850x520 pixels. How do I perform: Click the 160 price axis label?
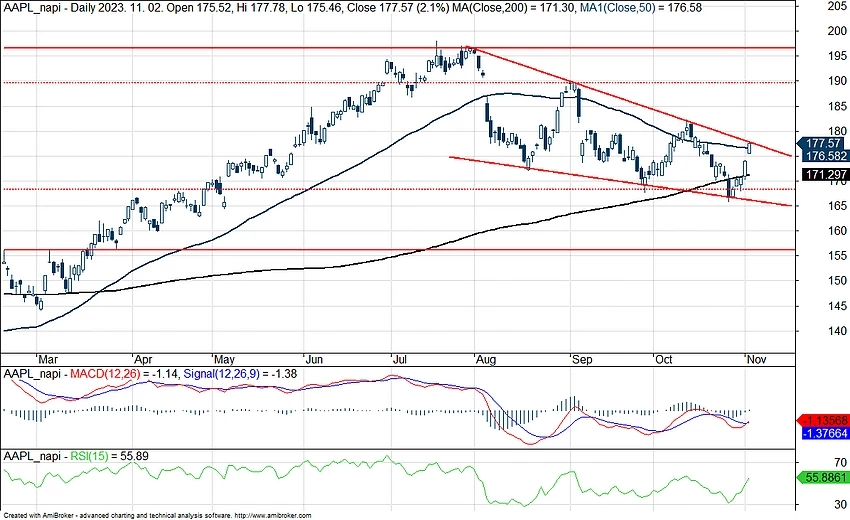(837, 230)
